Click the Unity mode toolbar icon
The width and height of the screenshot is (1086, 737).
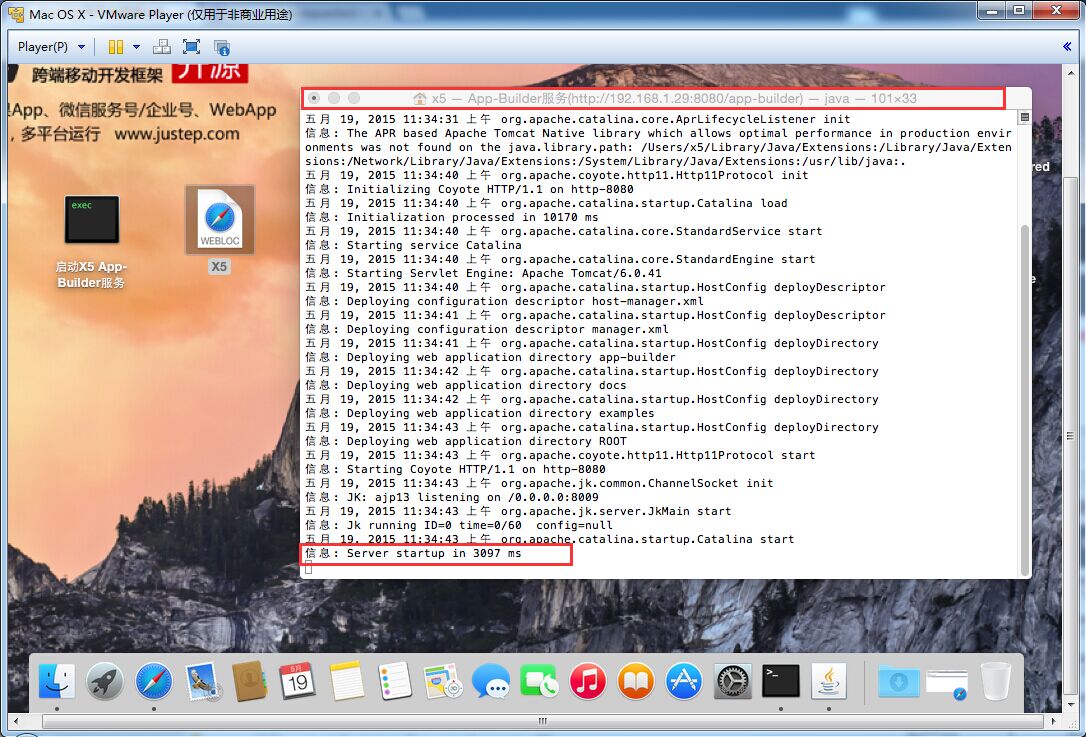[x=222, y=47]
